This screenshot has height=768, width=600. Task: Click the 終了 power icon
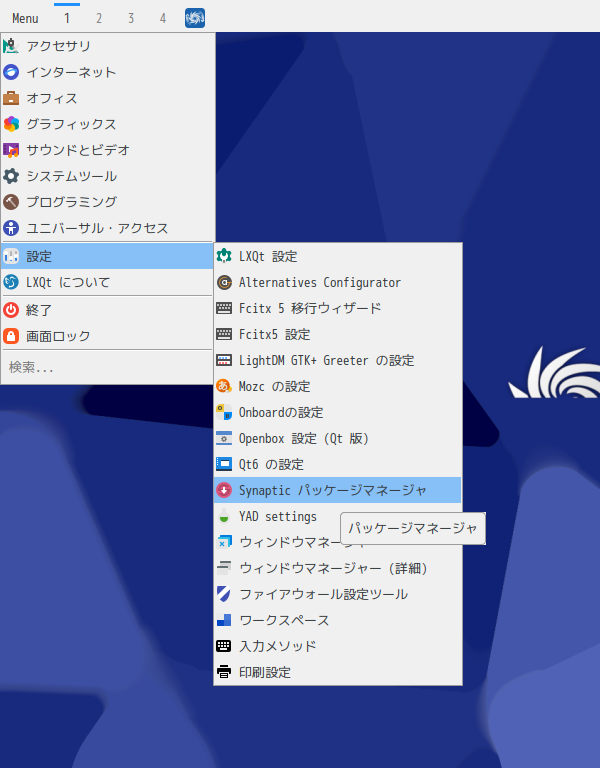pos(11,310)
